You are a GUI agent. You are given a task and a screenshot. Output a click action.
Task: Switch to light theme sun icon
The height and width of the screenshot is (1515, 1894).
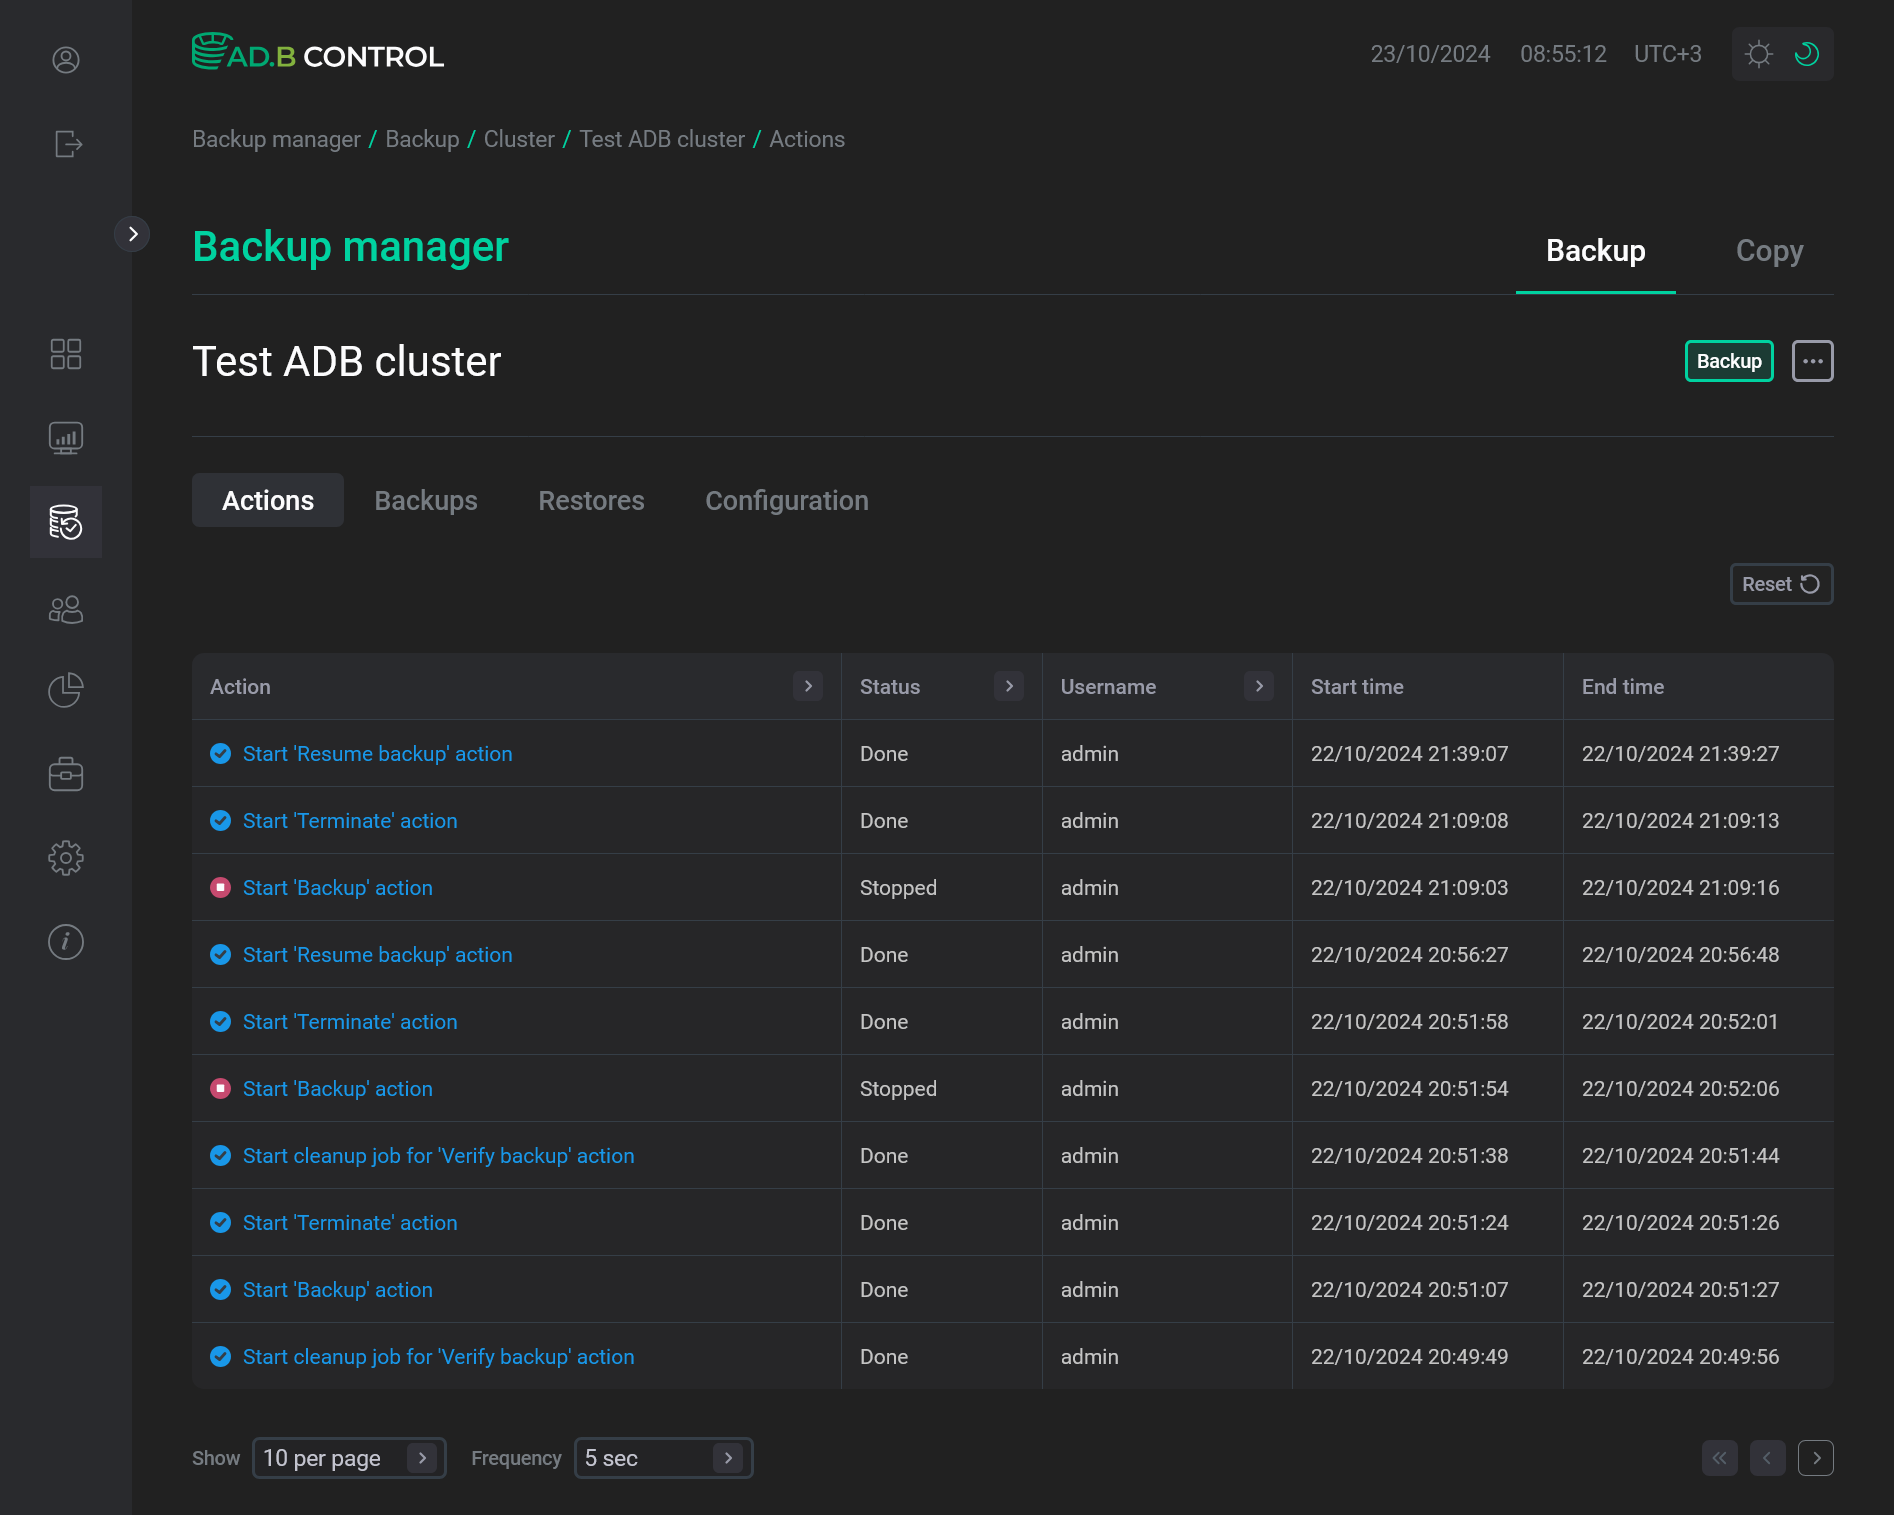[1759, 54]
